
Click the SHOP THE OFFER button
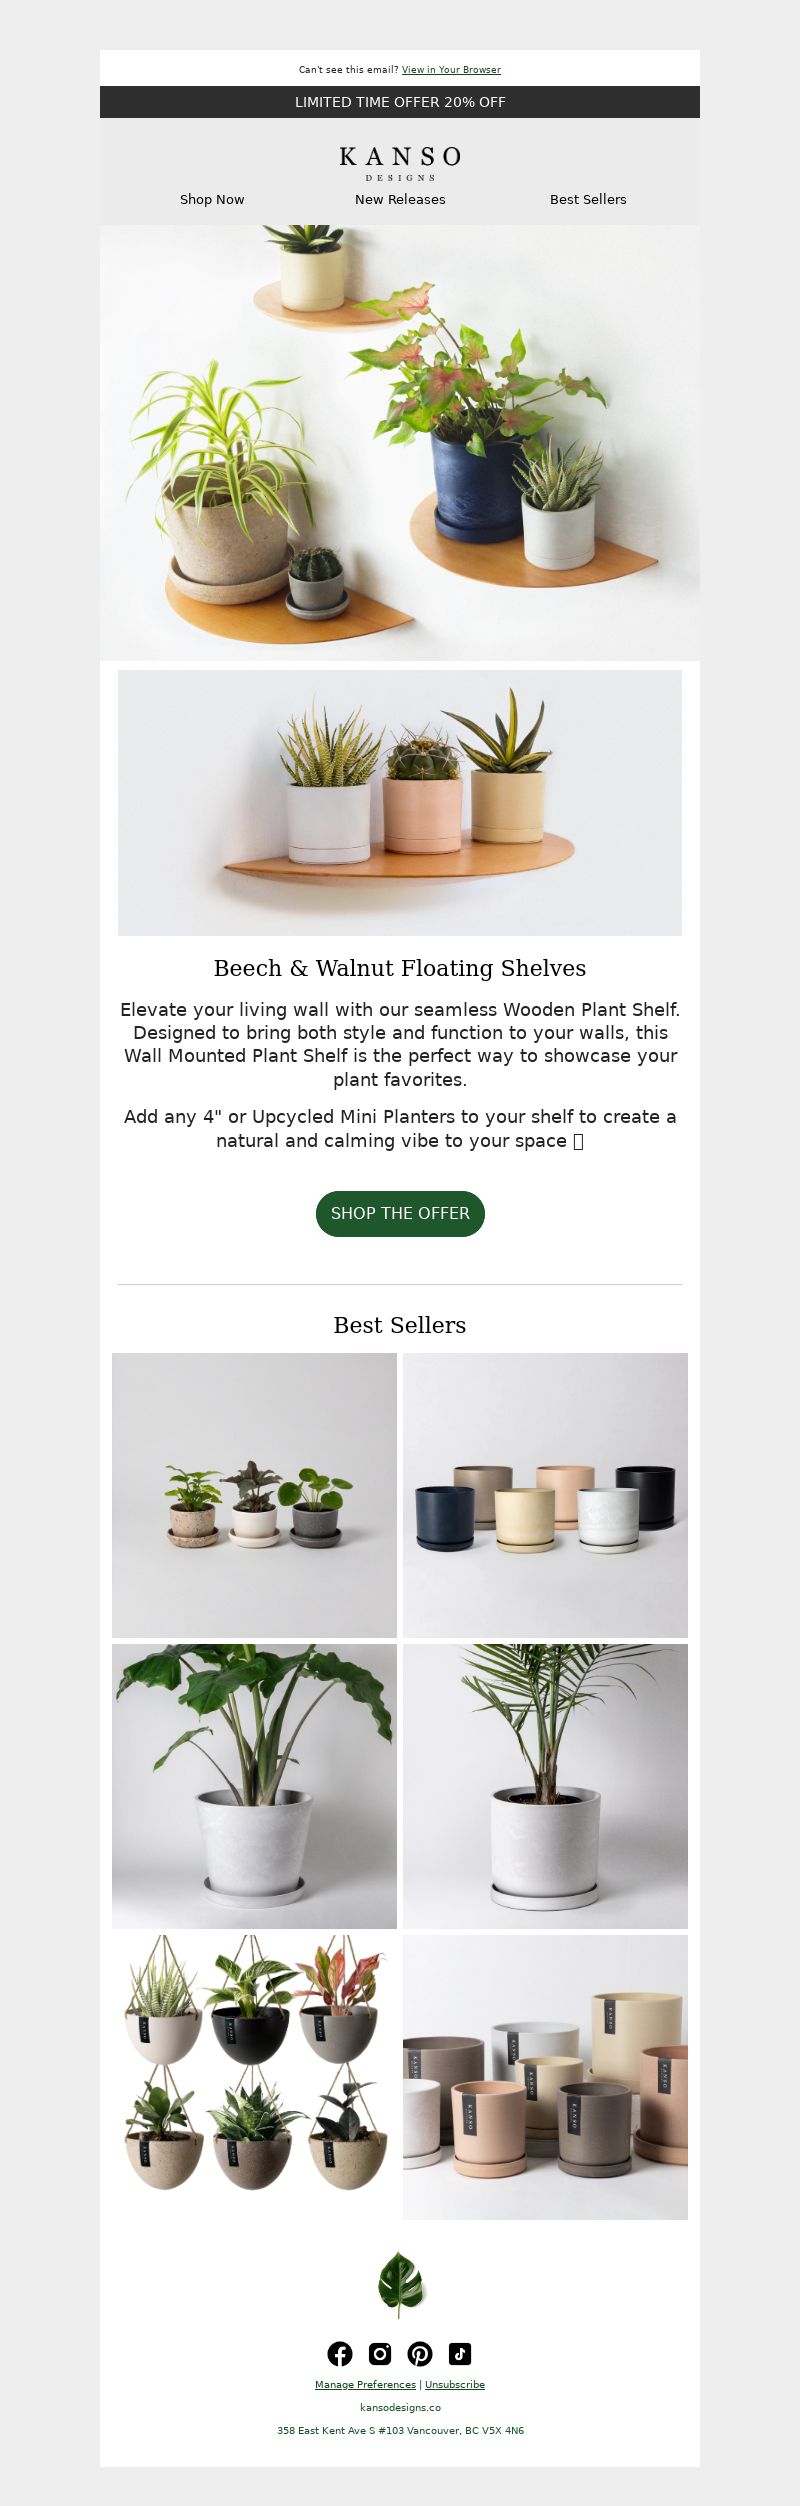click(x=400, y=1213)
